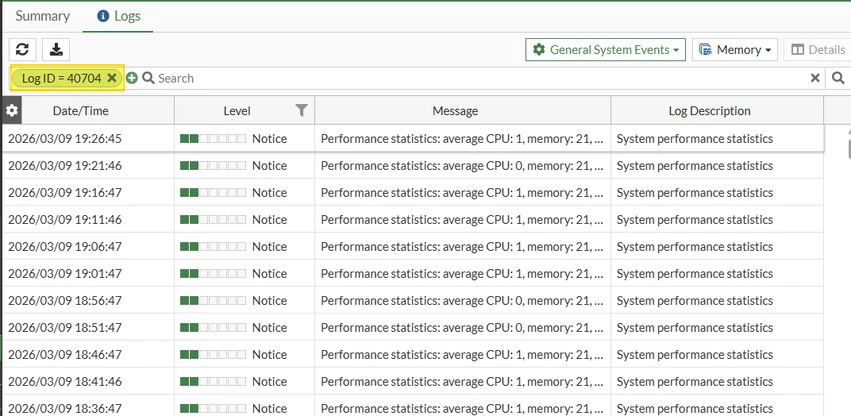Refresh the log list
This screenshot has height=416, width=851.
pyautogui.click(x=22, y=50)
